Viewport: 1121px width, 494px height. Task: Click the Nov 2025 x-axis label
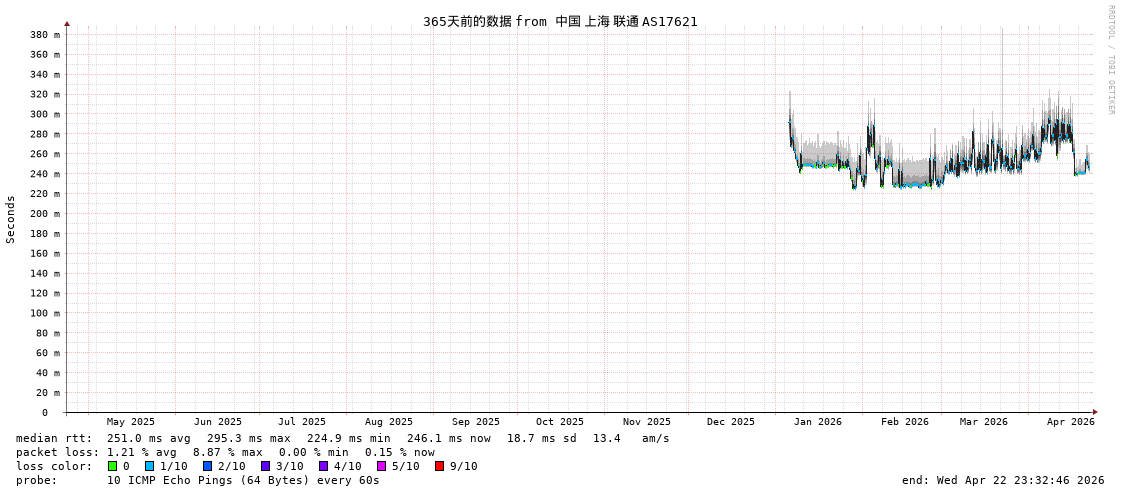point(646,422)
